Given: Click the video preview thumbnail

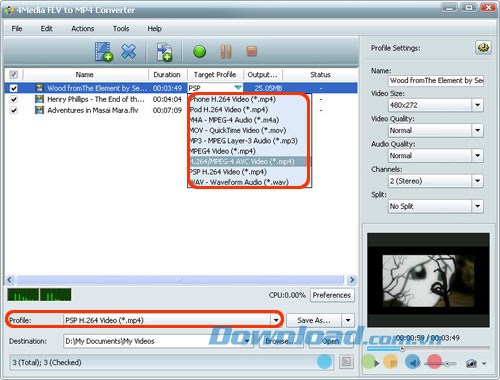Looking at the screenshot, I should click(x=428, y=280).
